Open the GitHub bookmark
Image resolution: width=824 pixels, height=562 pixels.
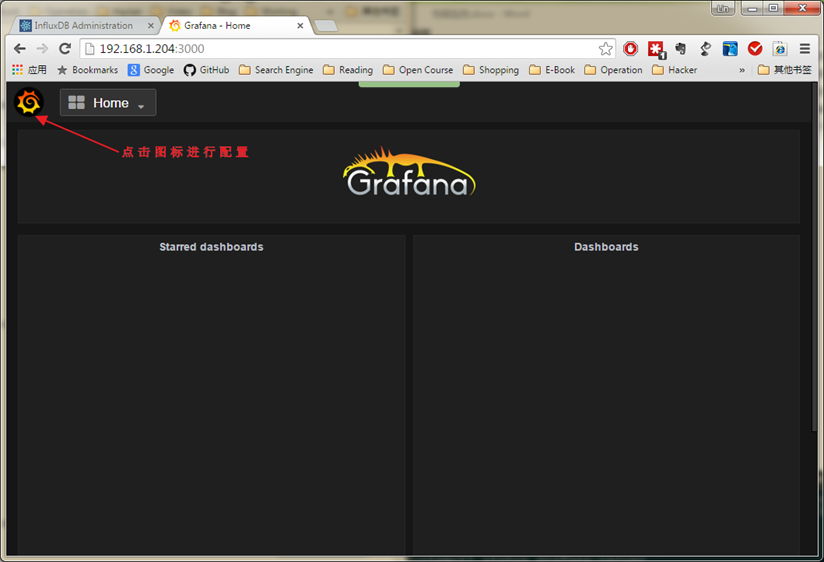coord(206,70)
